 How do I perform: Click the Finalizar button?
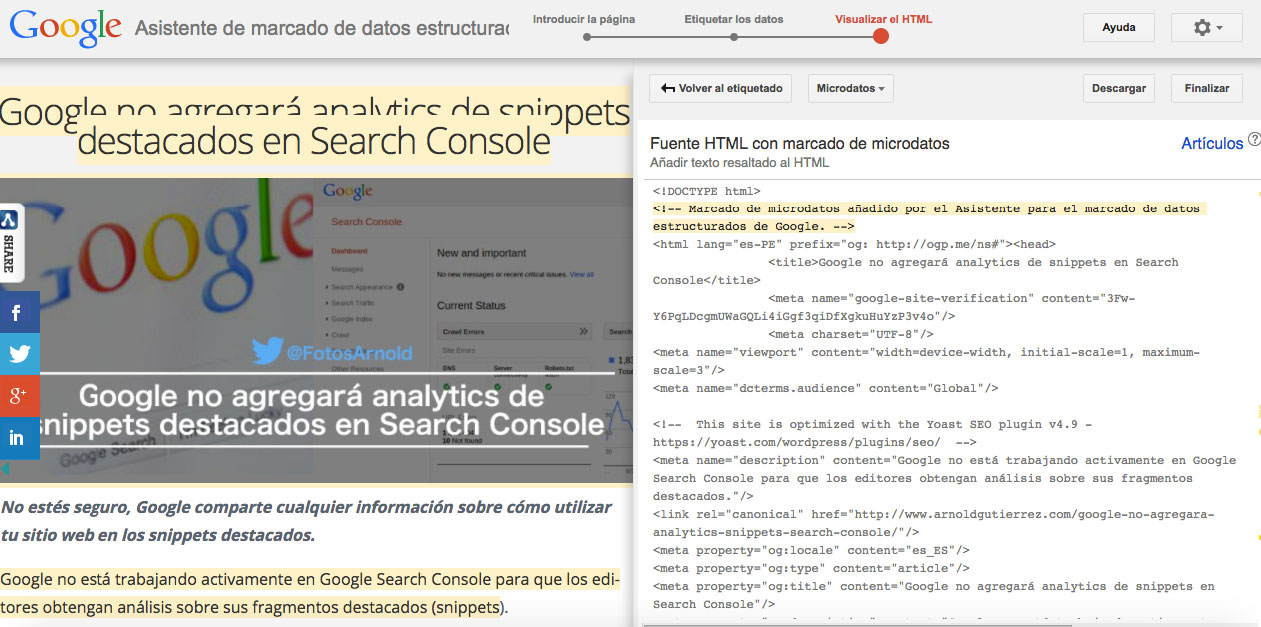[x=1207, y=88]
